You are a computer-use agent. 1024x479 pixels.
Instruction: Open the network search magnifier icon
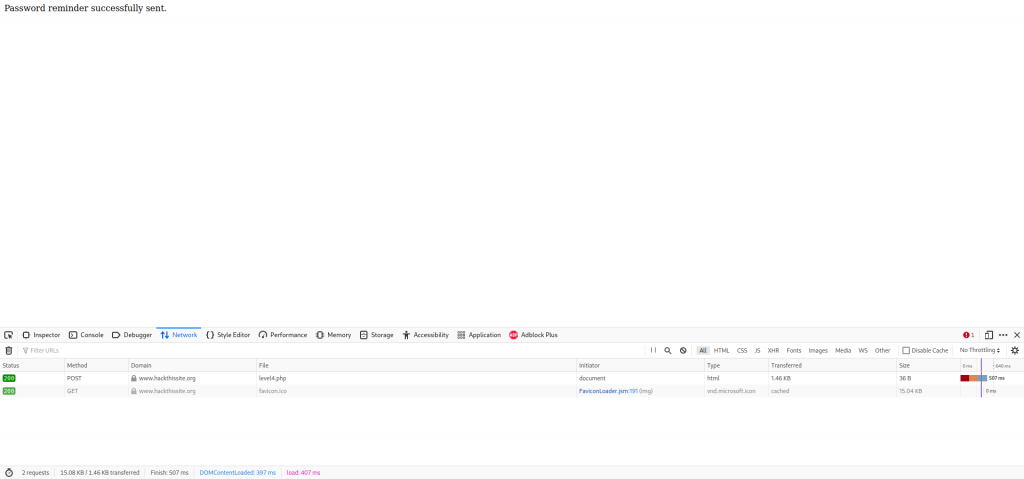668,351
